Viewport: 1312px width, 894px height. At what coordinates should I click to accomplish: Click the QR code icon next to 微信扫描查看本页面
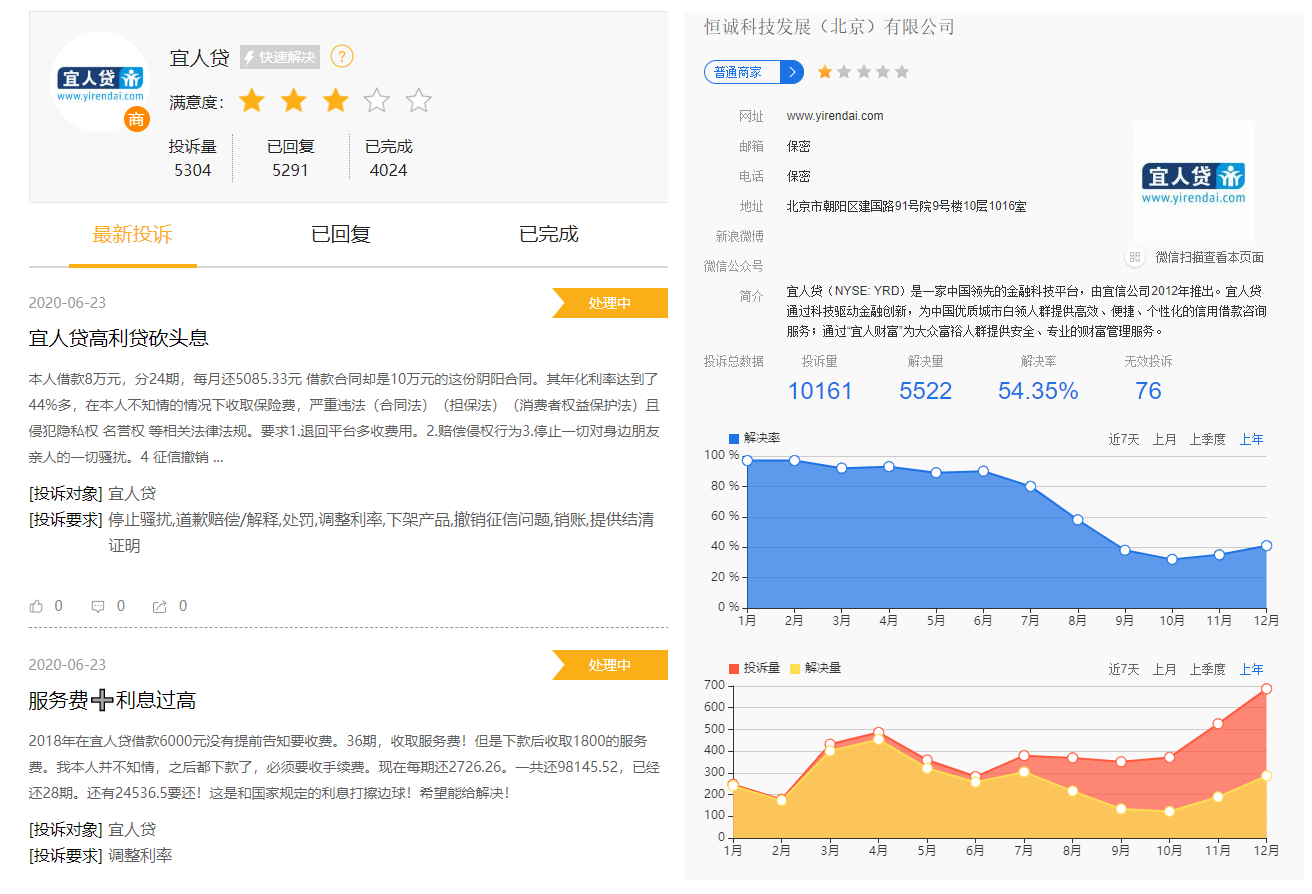[1135, 257]
